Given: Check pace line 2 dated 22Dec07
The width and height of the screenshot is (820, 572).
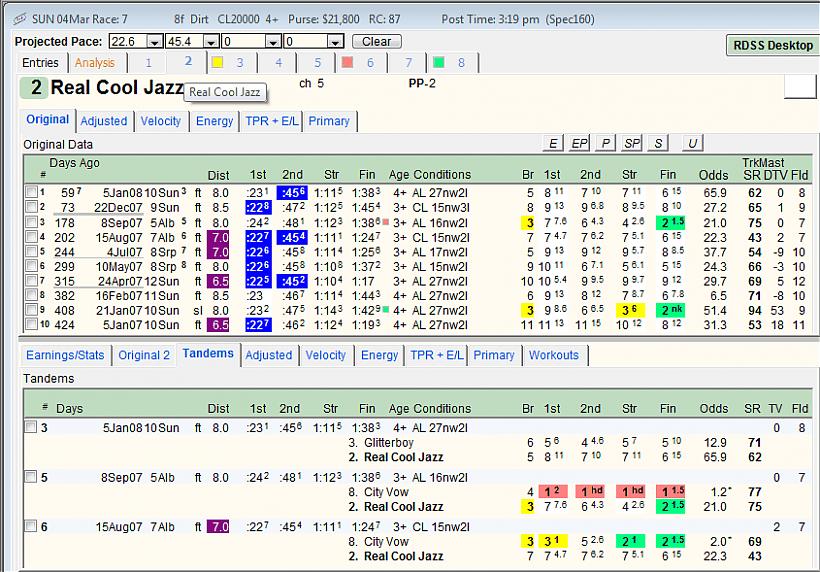Looking at the screenshot, I should (x=31, y=207).
